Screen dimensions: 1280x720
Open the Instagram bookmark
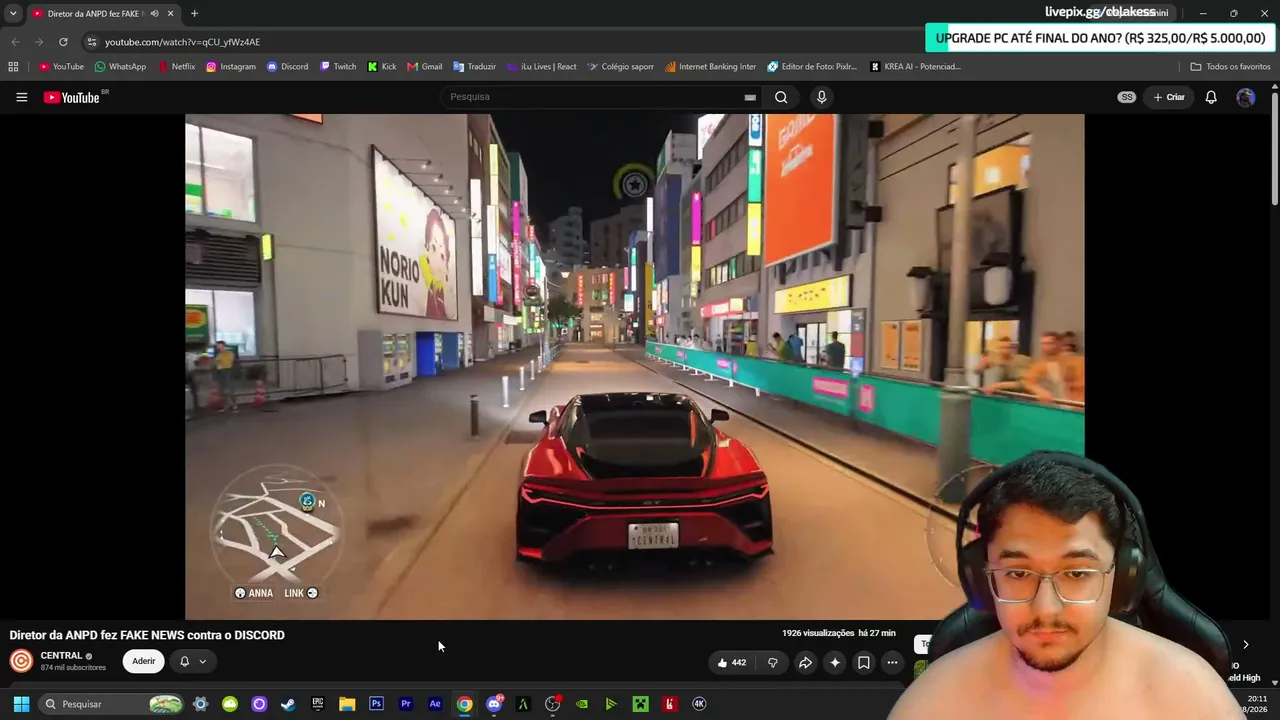231,67
